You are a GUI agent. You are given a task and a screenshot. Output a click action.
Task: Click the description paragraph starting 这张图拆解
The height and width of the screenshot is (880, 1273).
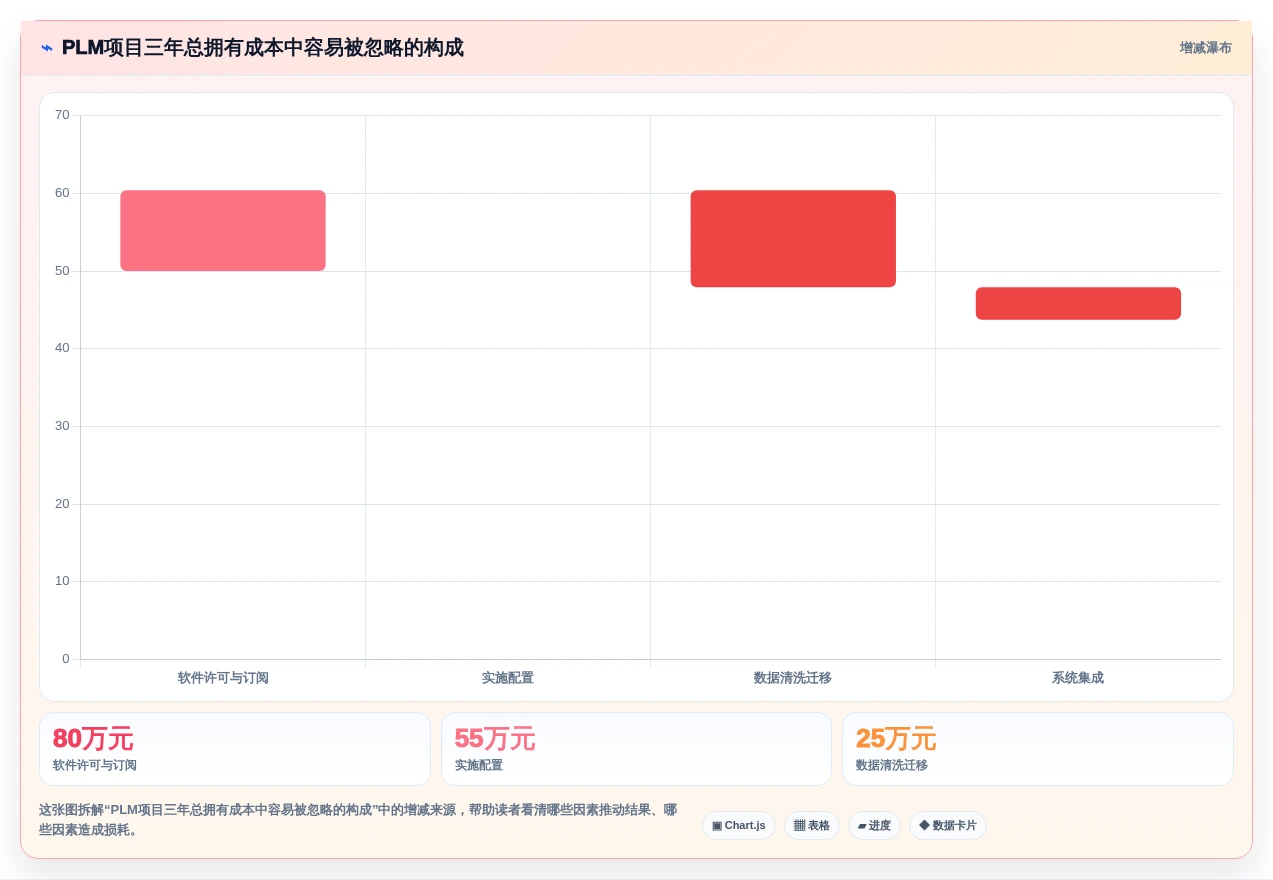(x=358, y=820)
